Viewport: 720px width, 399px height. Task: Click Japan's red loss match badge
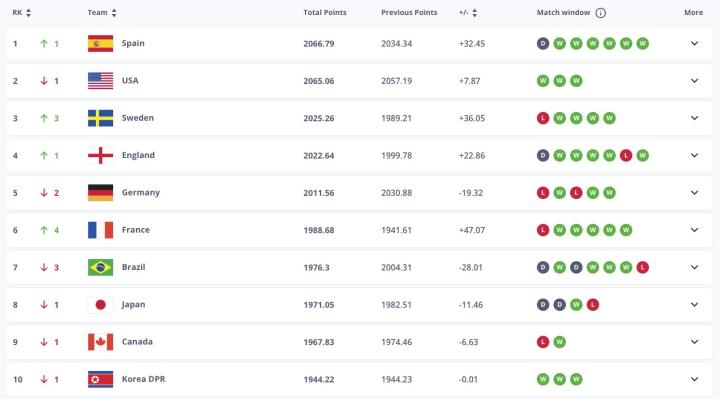(593, 304)
